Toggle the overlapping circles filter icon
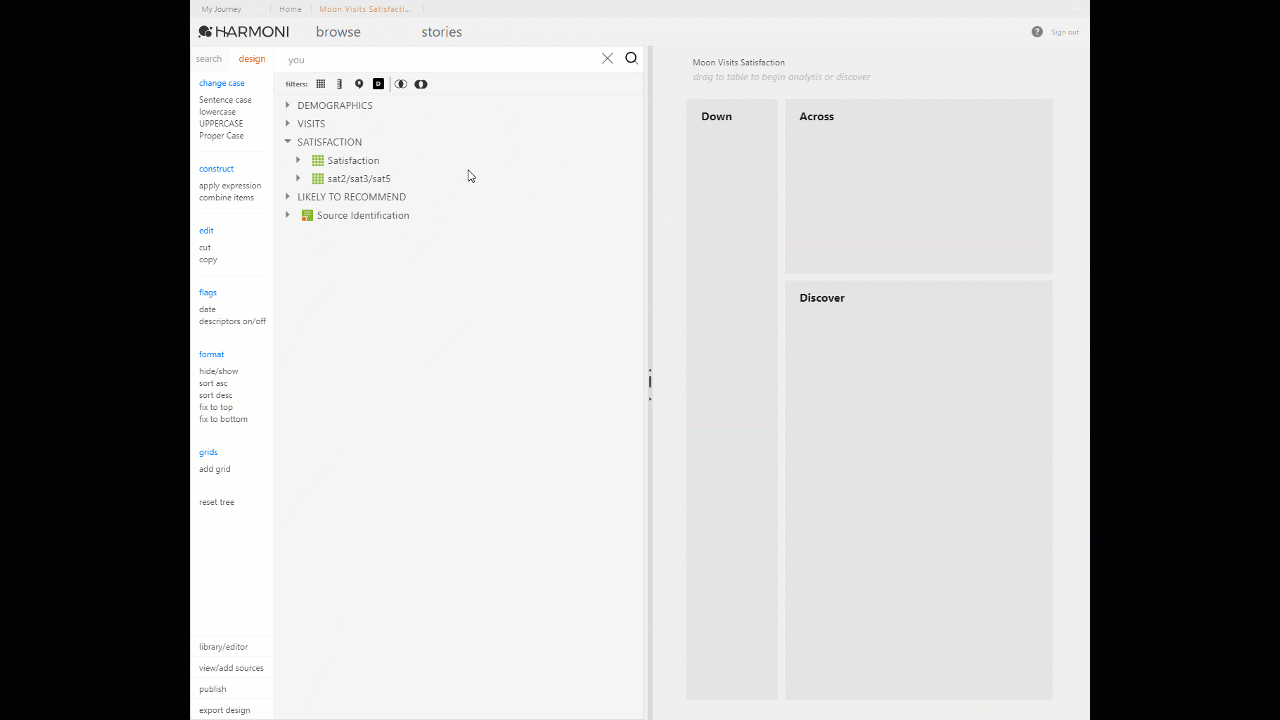1280x720 pixels. [400, 84]
